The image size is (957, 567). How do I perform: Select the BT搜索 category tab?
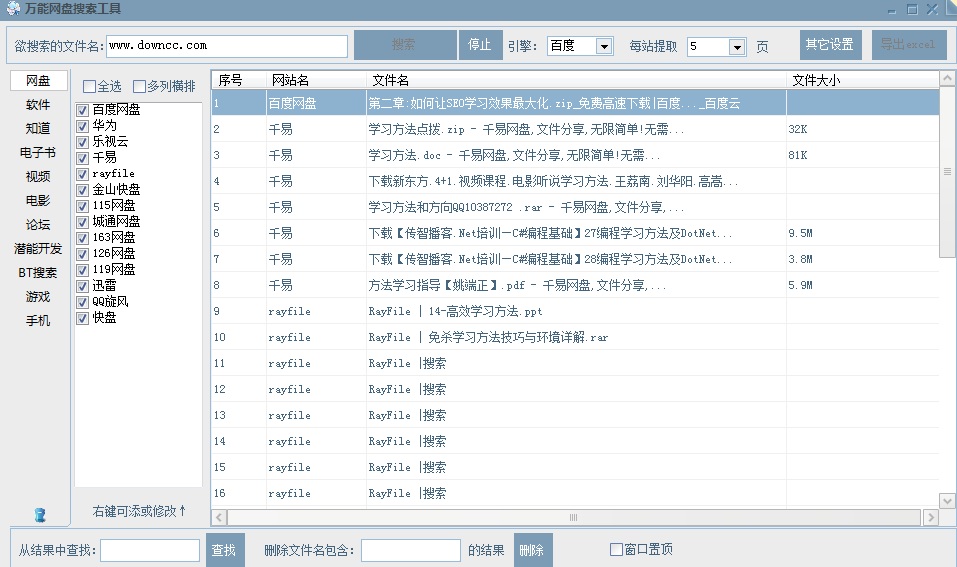pyautogui.click(x=38, y=273)
